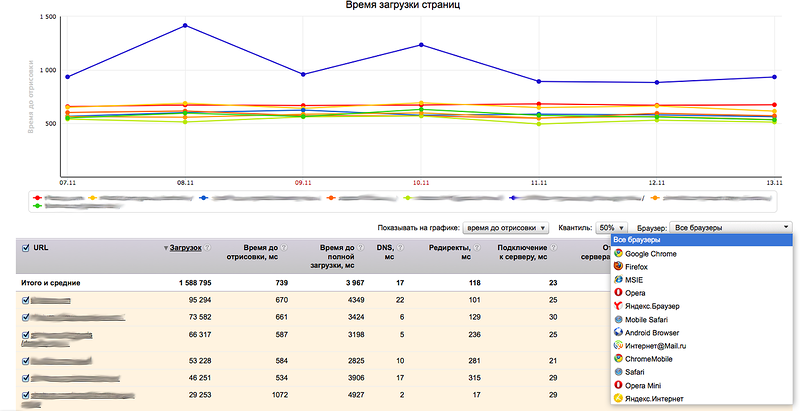This screenshot has height=411, width=800.
Task: Uncheck the row with 29 253 loads
Action: pos(26,397)
